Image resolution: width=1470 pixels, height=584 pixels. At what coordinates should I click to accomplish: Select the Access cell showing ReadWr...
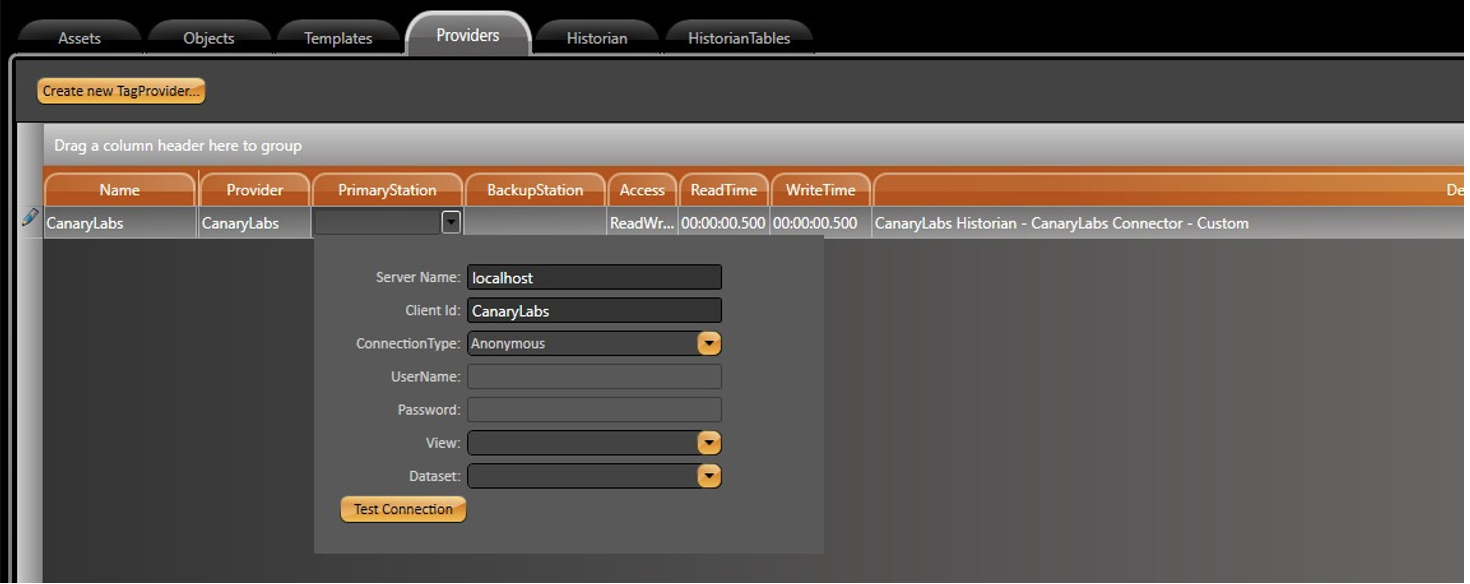641,223
